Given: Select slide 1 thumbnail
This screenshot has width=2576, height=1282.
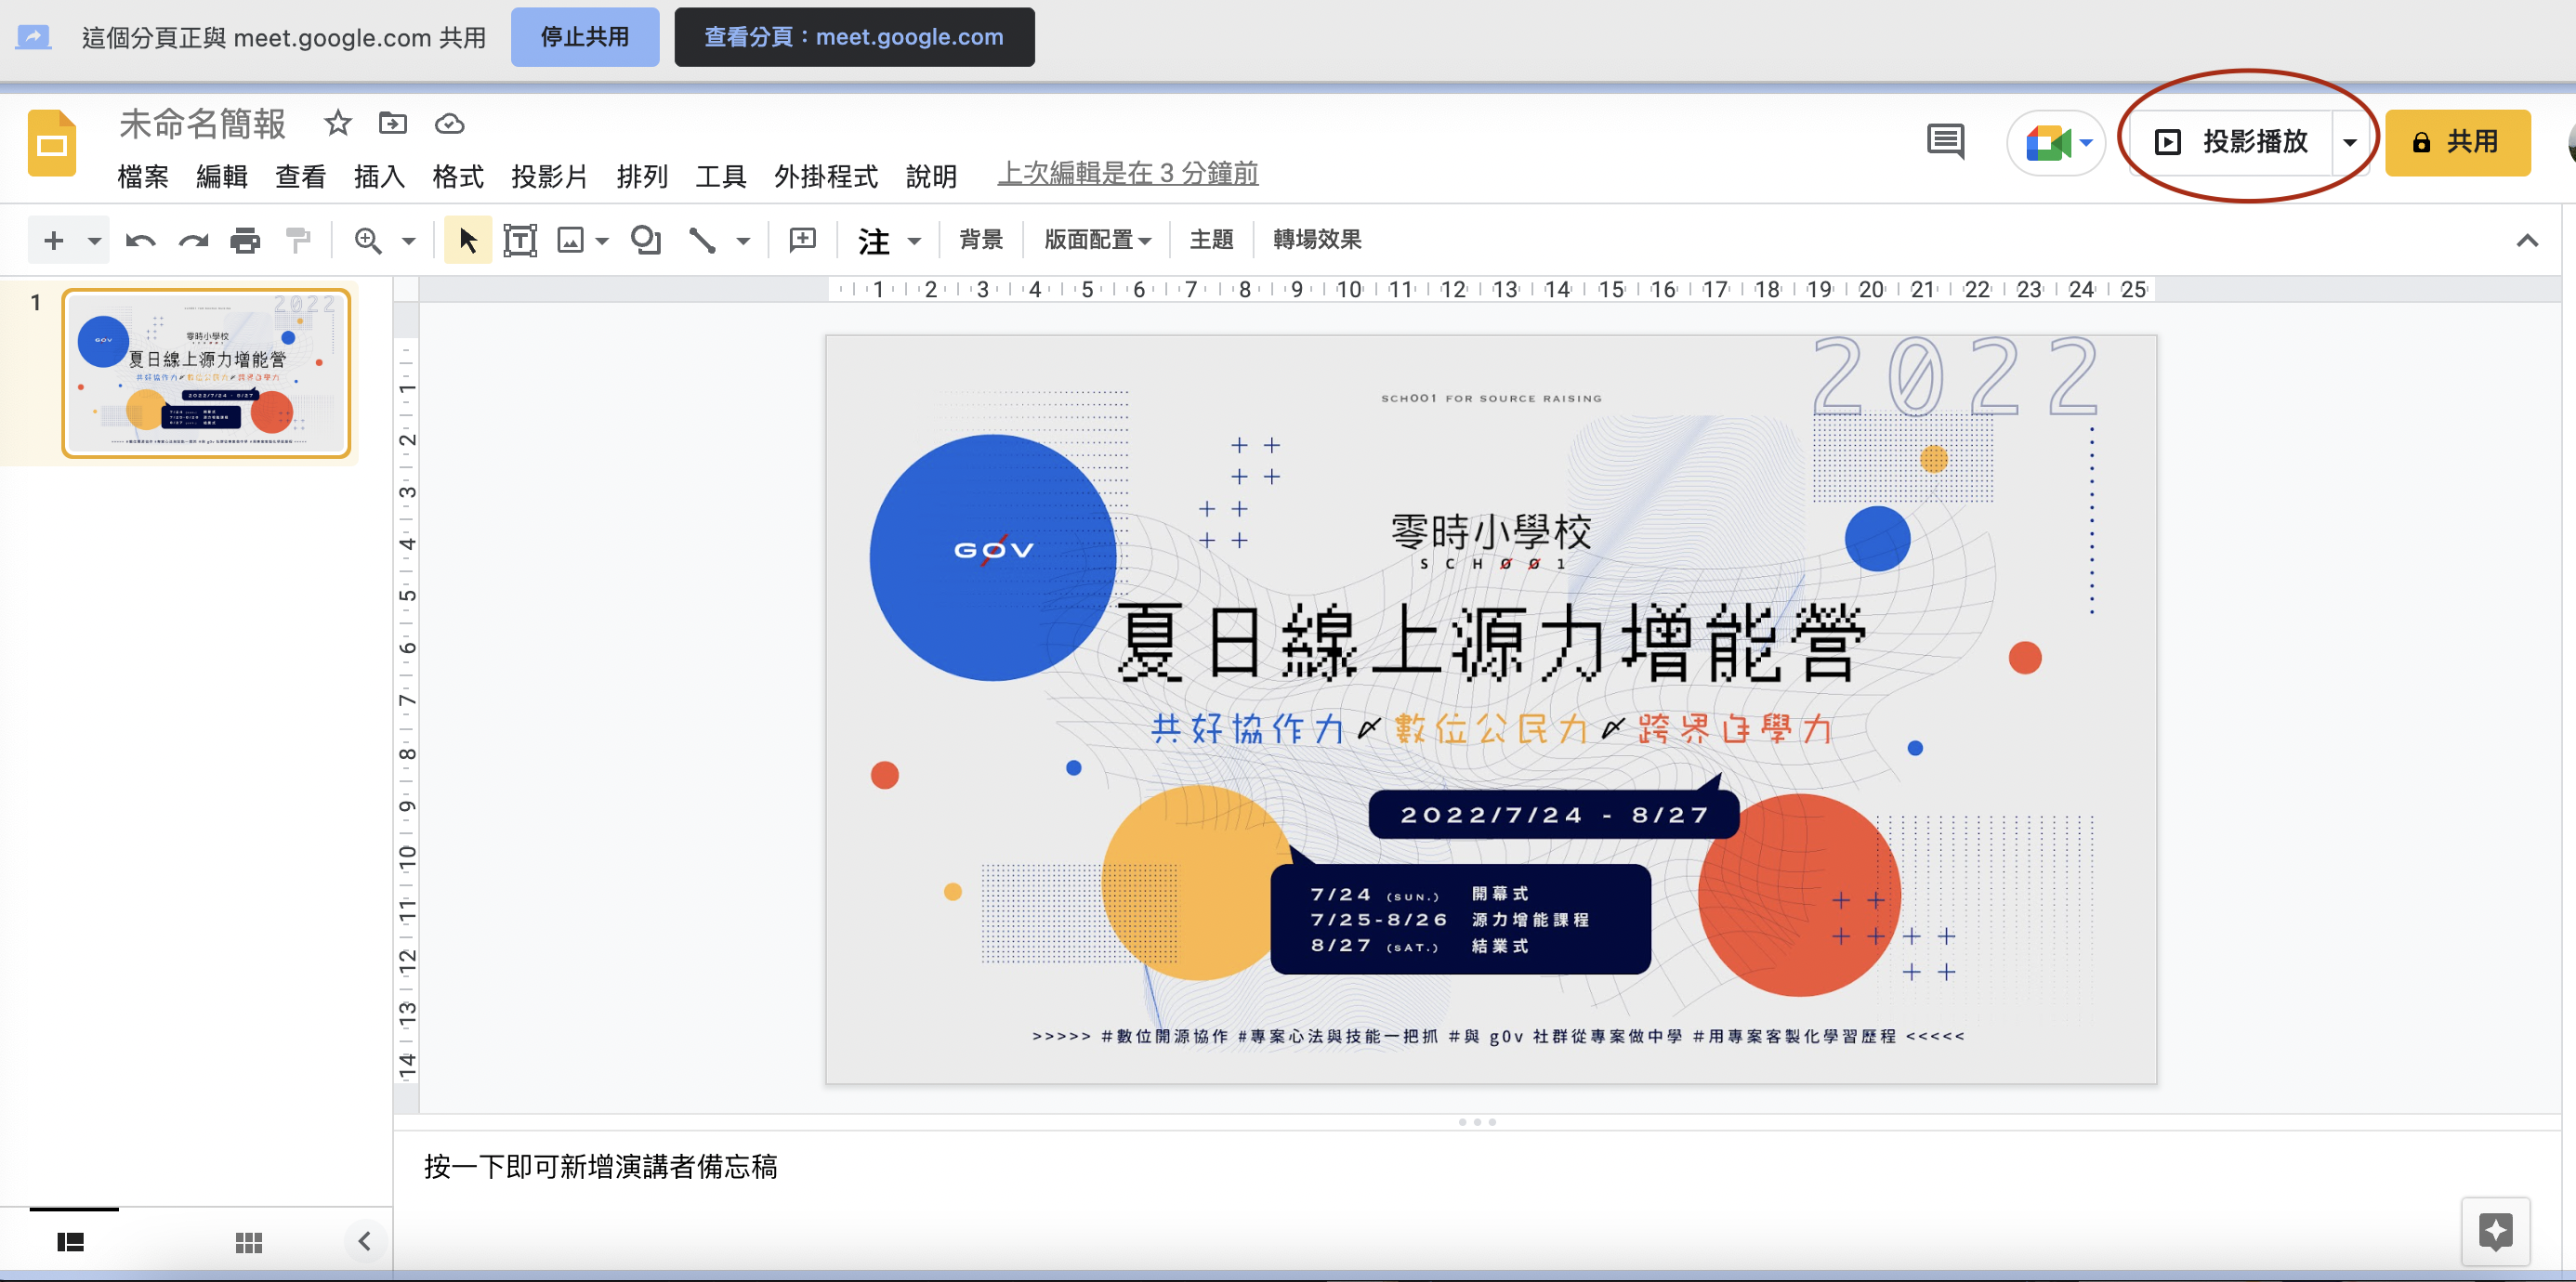Looking at the screenshot, I should pos(206,374).
